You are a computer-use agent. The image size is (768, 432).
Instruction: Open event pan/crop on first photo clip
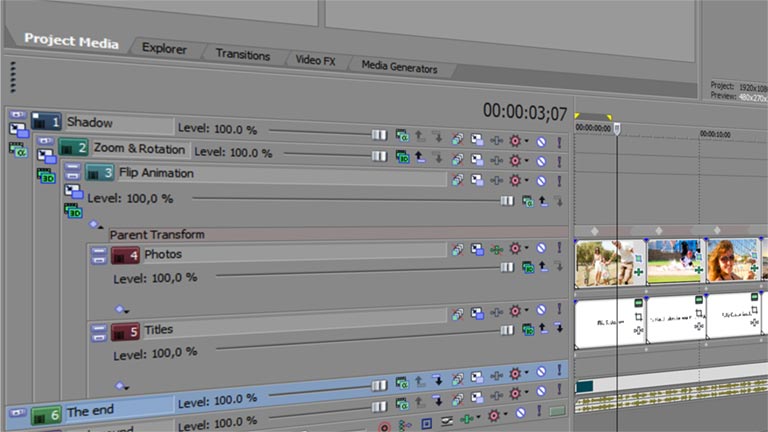(x=638, y=258)
